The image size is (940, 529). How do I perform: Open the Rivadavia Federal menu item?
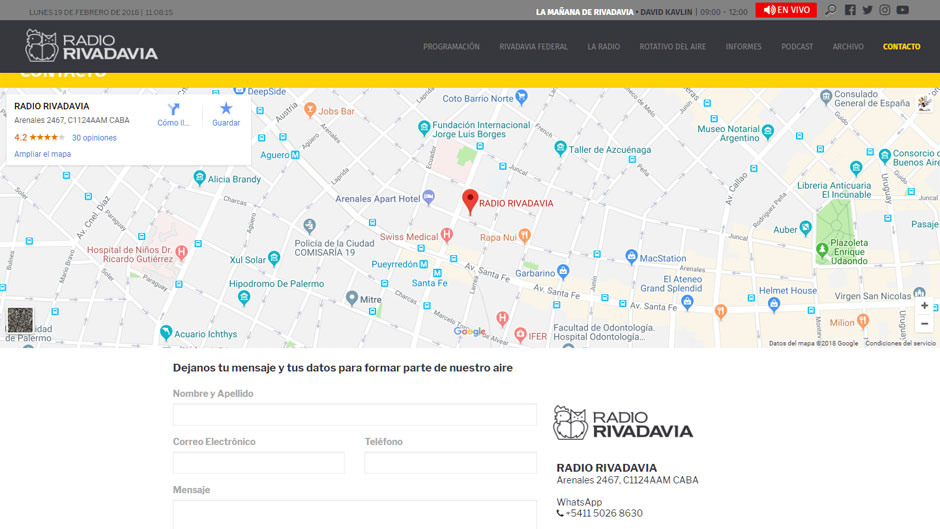click(534, 47)
